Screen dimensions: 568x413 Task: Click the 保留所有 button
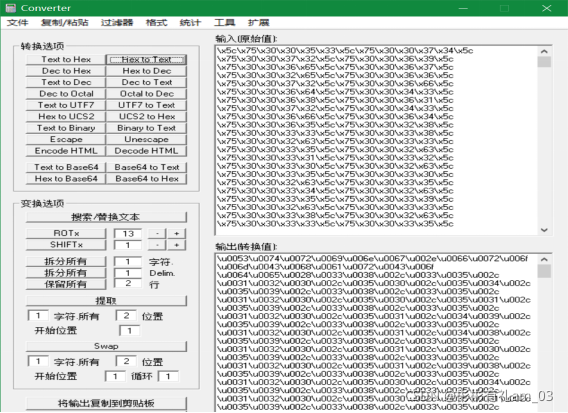66,284
